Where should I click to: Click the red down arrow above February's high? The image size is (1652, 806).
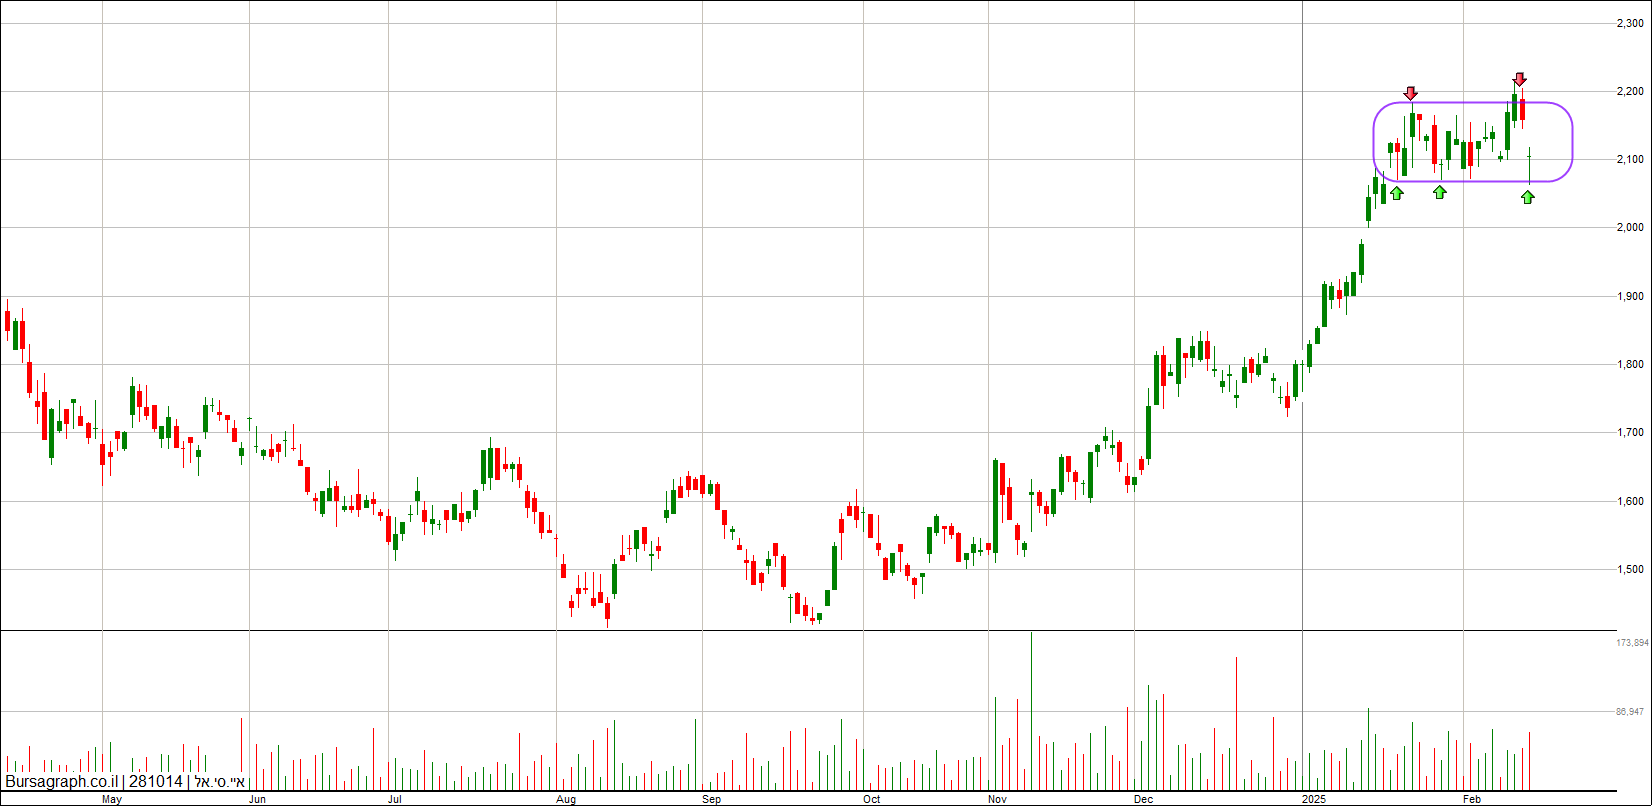coord(1519,79)
